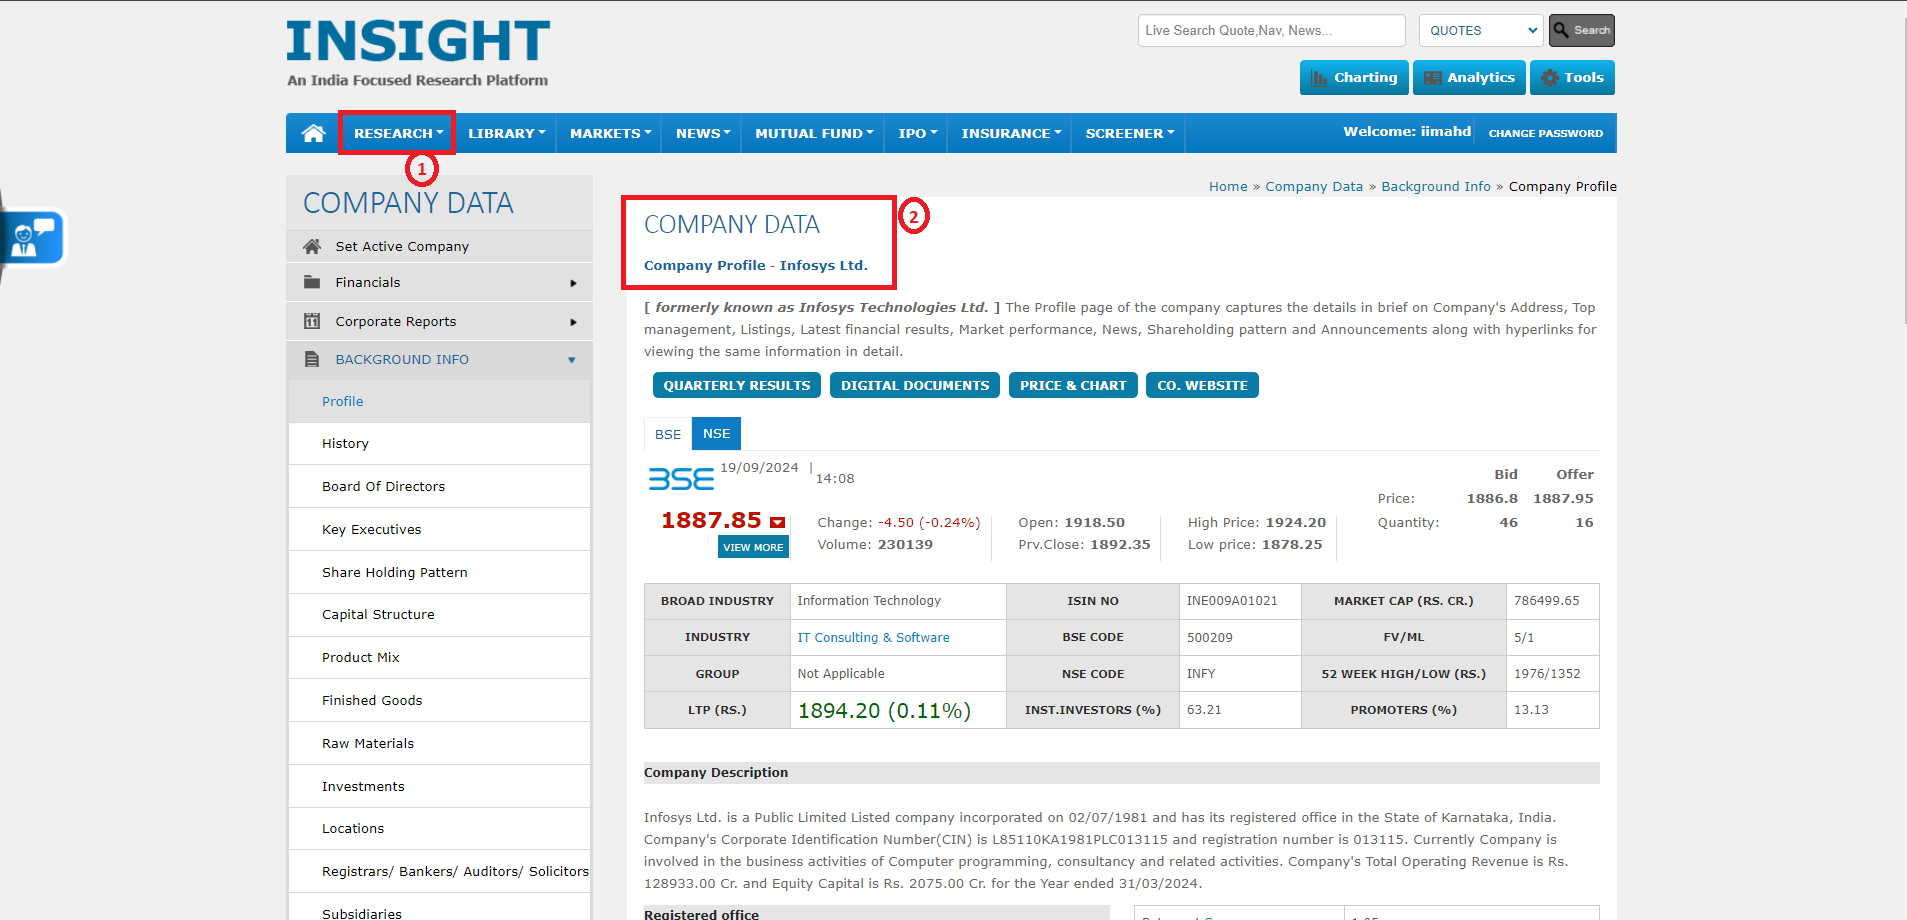Select History in the sidebar
1907x920 pixels.
[x=439, y=443]
